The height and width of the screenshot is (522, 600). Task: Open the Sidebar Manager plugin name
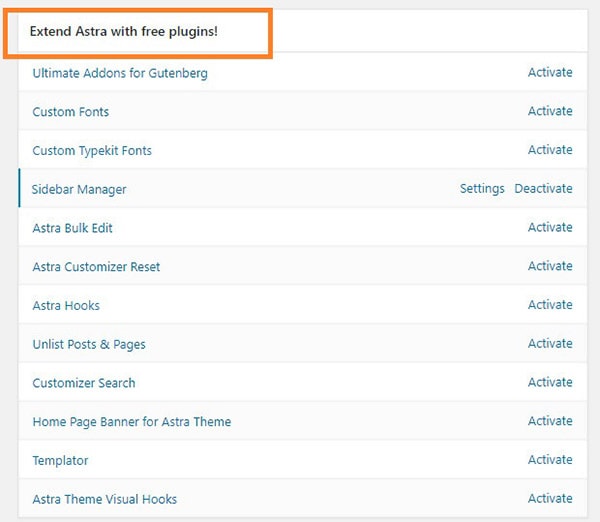tap(79, 189)
